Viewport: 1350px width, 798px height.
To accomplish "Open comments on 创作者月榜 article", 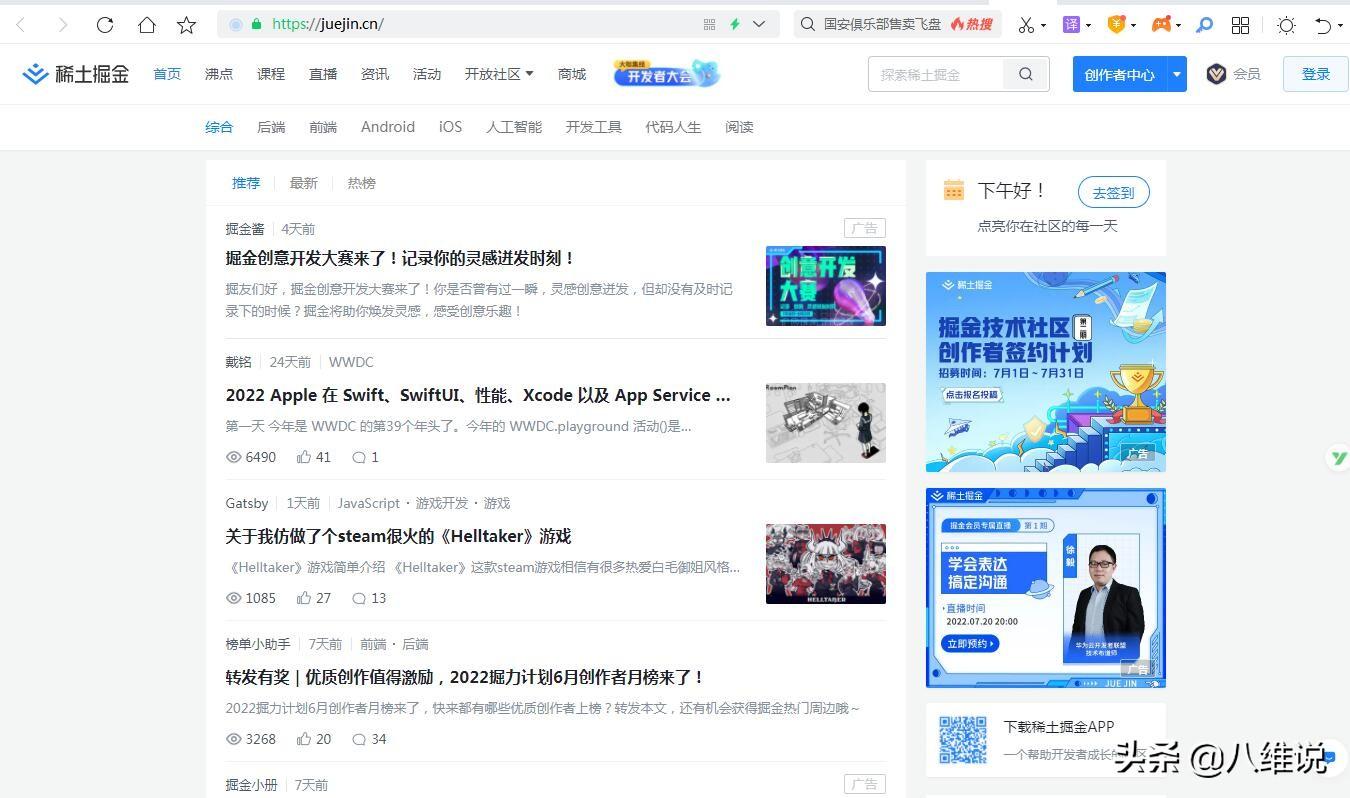I will coord(359,739).
